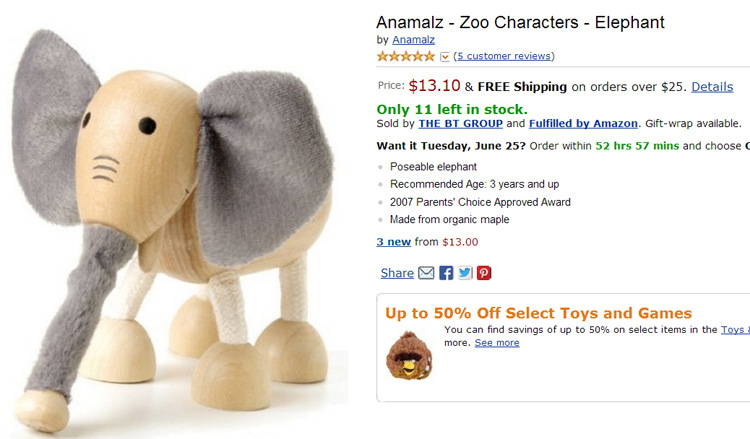The image size is (750, 439).
Task: Read the 5 customer reviews
Action: click(x=504, y=56)
